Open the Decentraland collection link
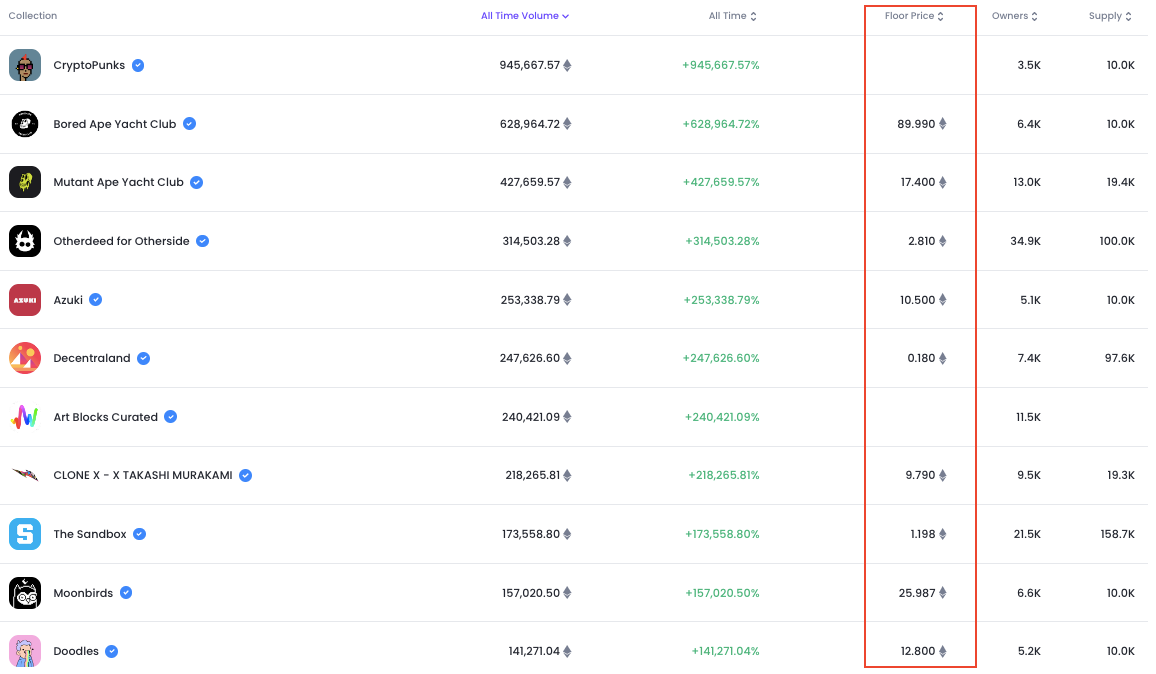The height and width of the screenshot is (674, 1156). [x=92, y=358]
